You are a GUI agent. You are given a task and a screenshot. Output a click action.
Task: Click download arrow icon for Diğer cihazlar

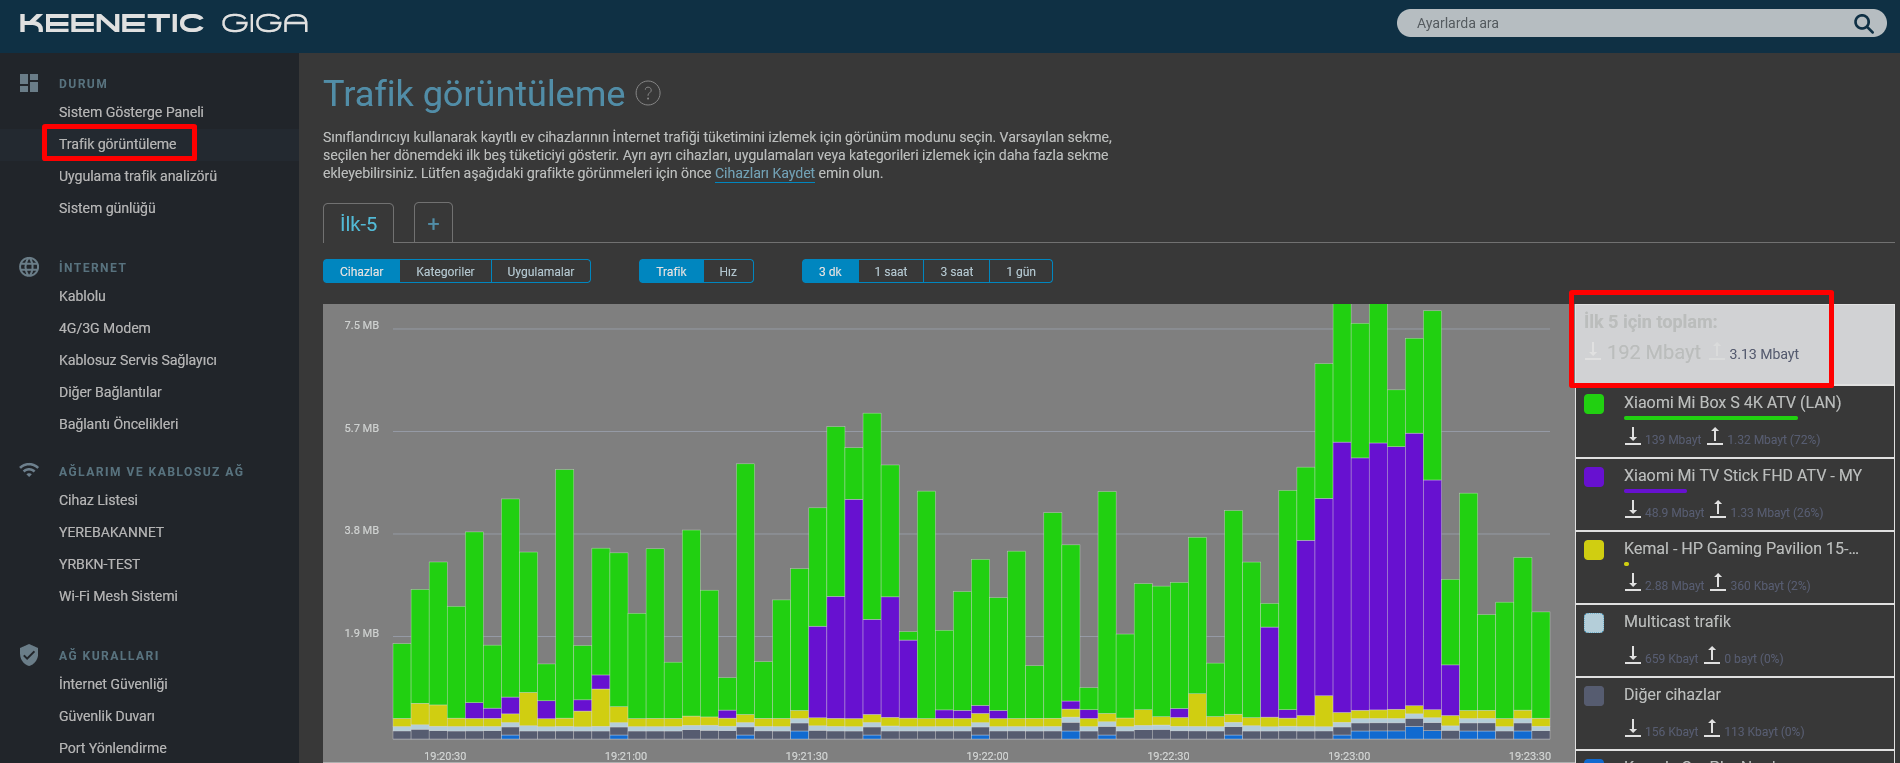[x=1633, y=728]
